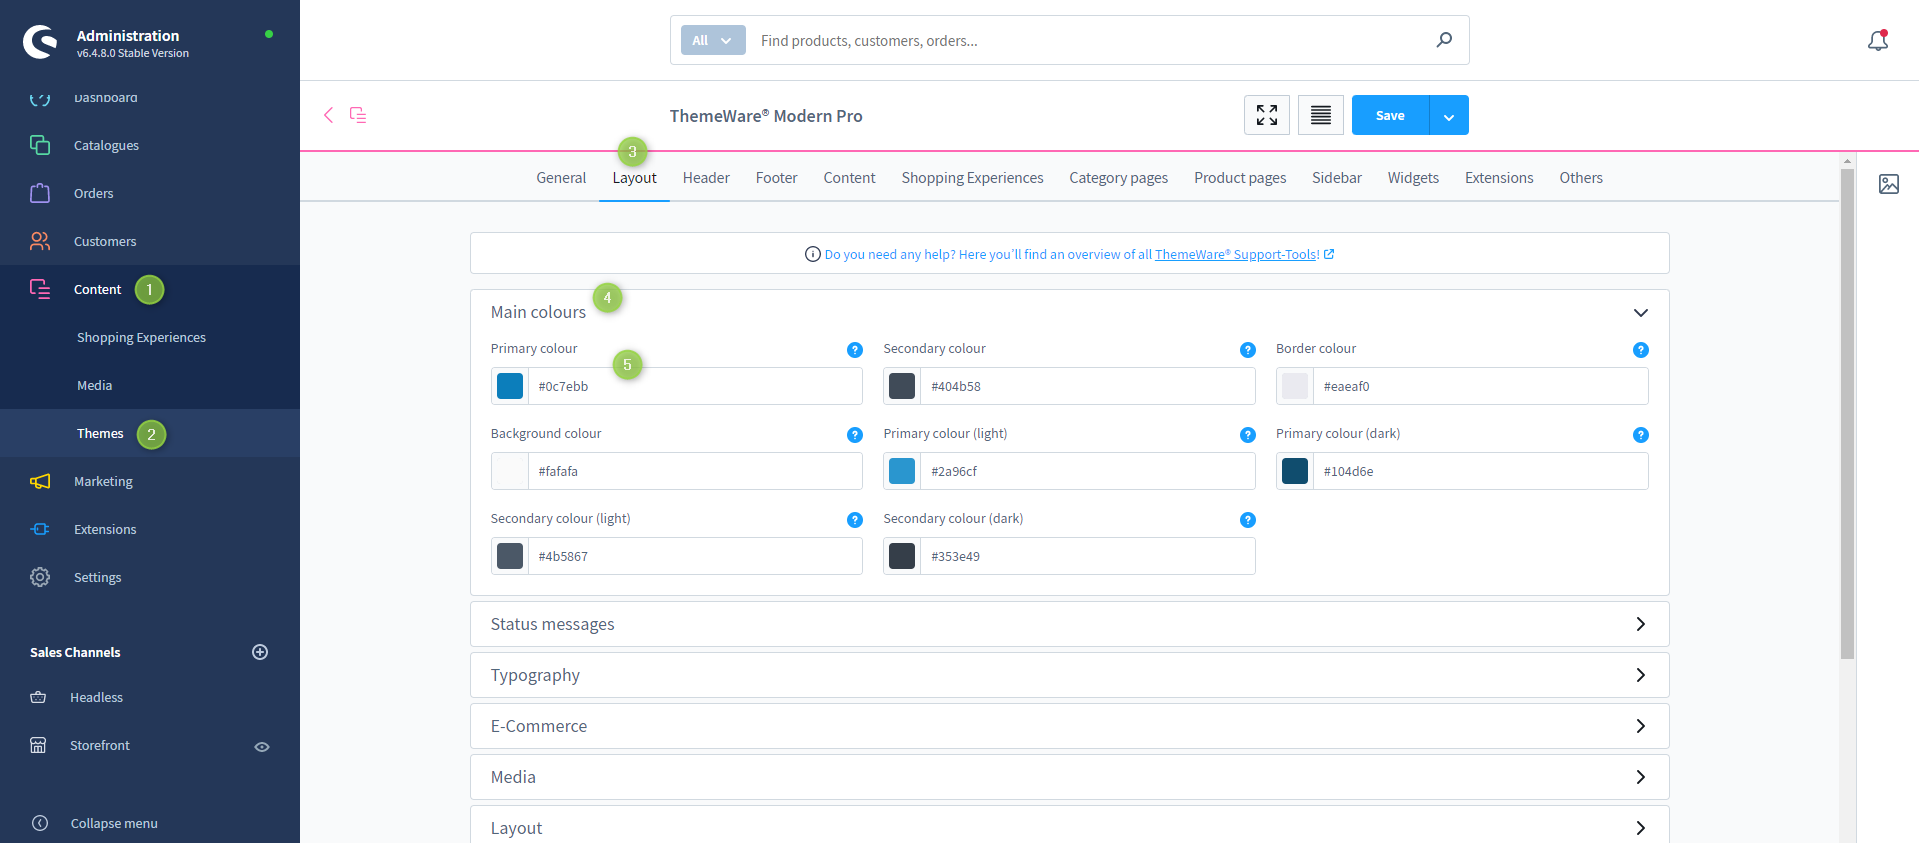The width and height of the screenshot is (1919, 843).
Task: Open the ThemeWare Support-Tools link
Action: coord(1237,255)
